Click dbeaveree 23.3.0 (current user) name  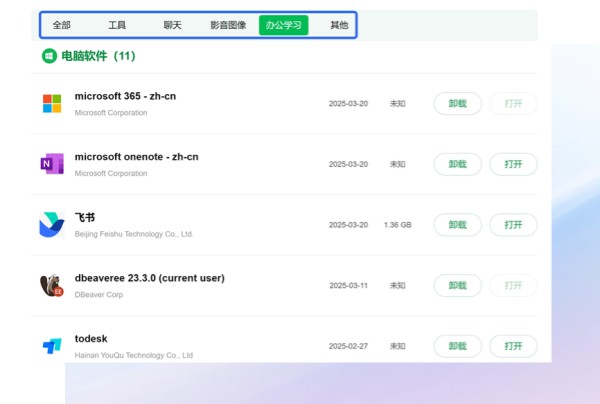pyautogui.click(x=150, y=278)
